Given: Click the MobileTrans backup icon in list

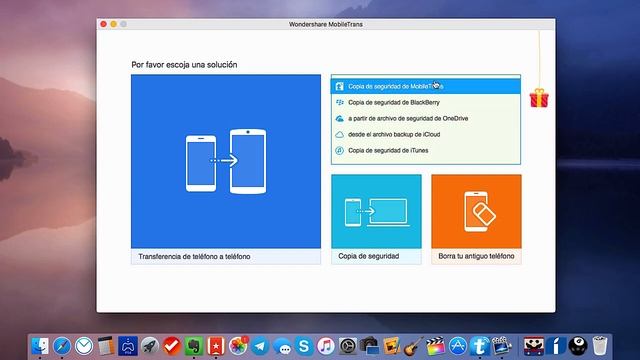Looking at the screenshot, I should [340, 87].
